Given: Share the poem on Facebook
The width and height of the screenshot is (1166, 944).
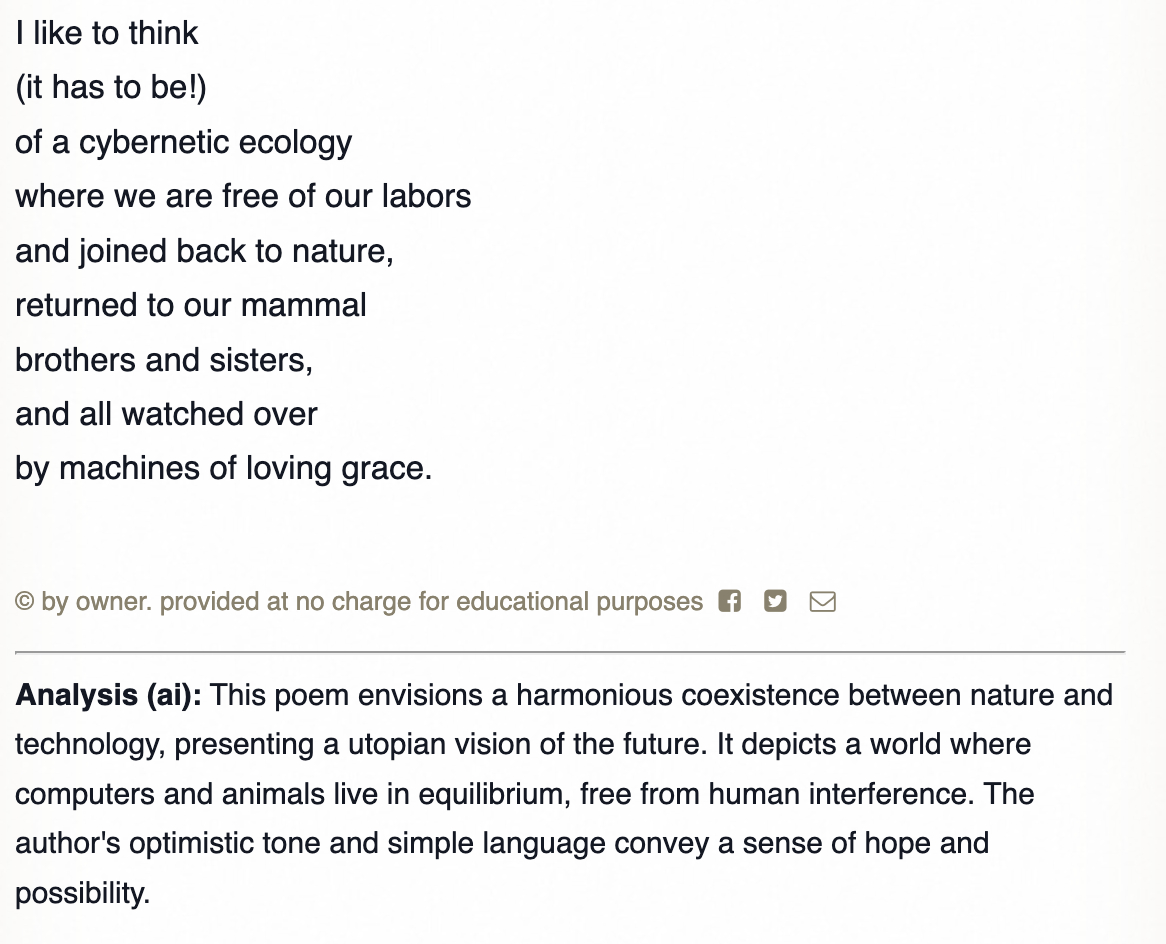Looking at the screenshot, I should click(730, 601).
